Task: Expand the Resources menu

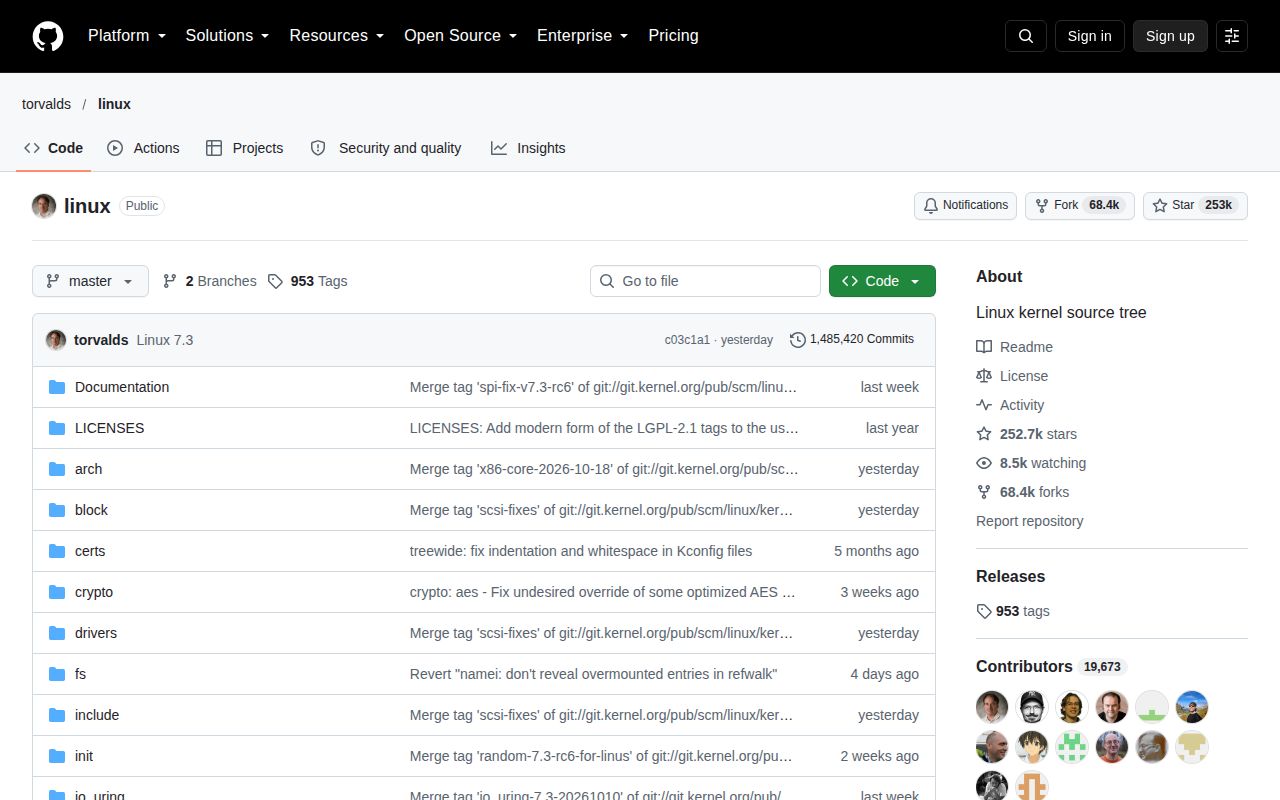Action: tap(337, 36)
